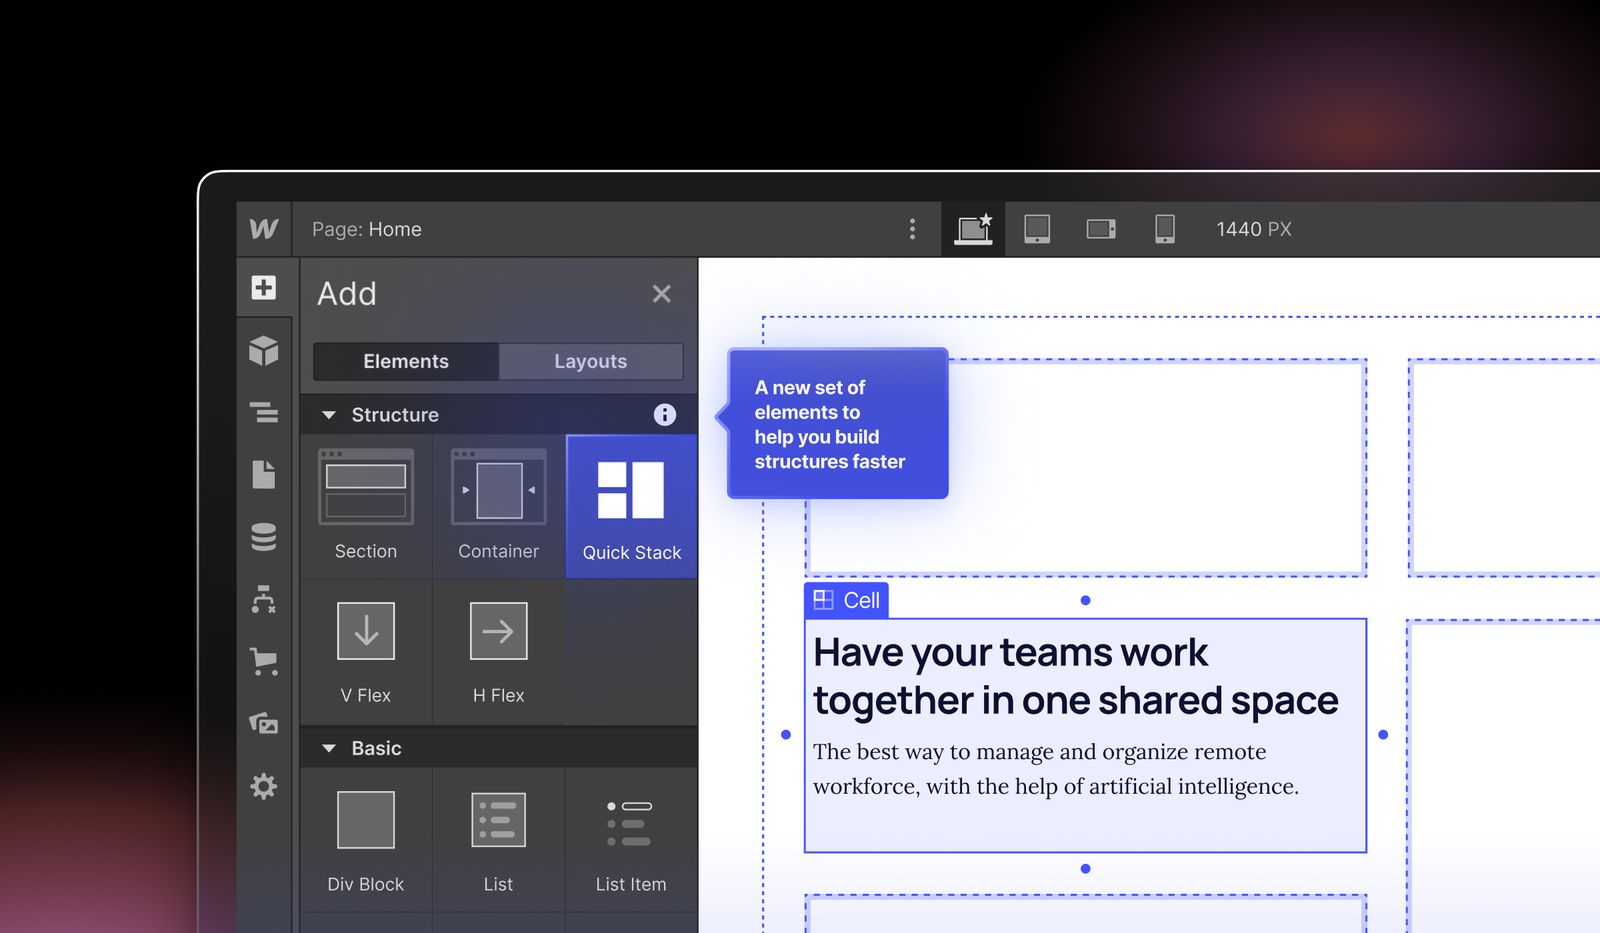This screenshot has height=933, width=1600.
Task: Open the project Settings panel
Action: pos(264,787)
